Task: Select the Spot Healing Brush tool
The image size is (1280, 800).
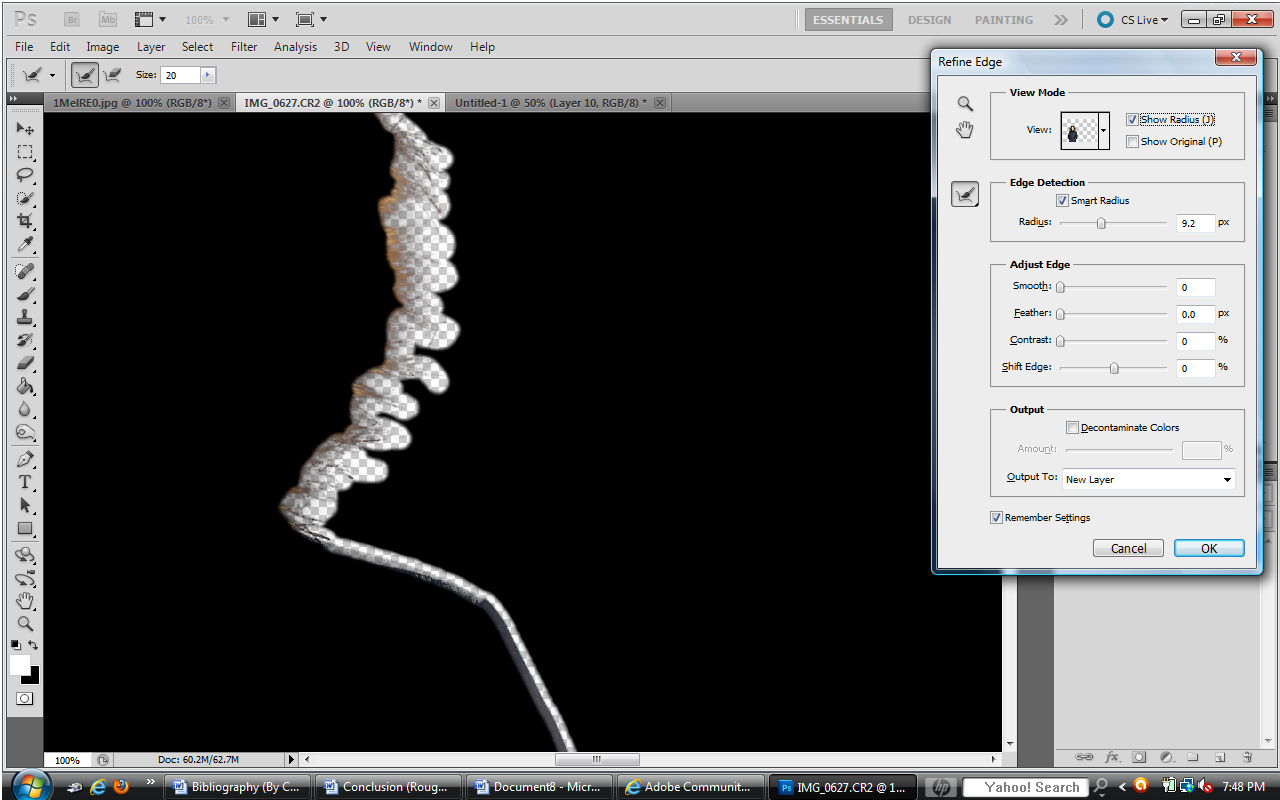Action: pos(25,271)
